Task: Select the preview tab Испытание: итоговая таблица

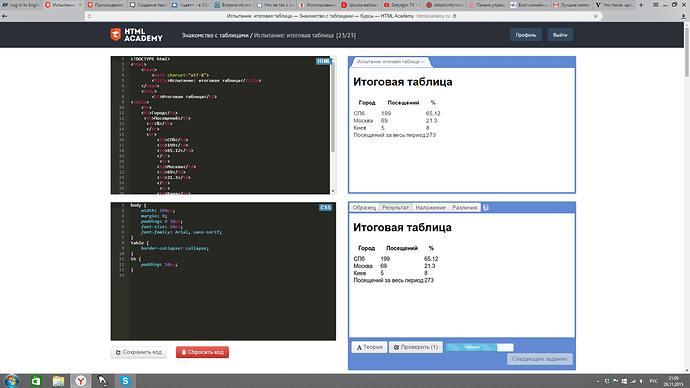Action: coord(391,62)
